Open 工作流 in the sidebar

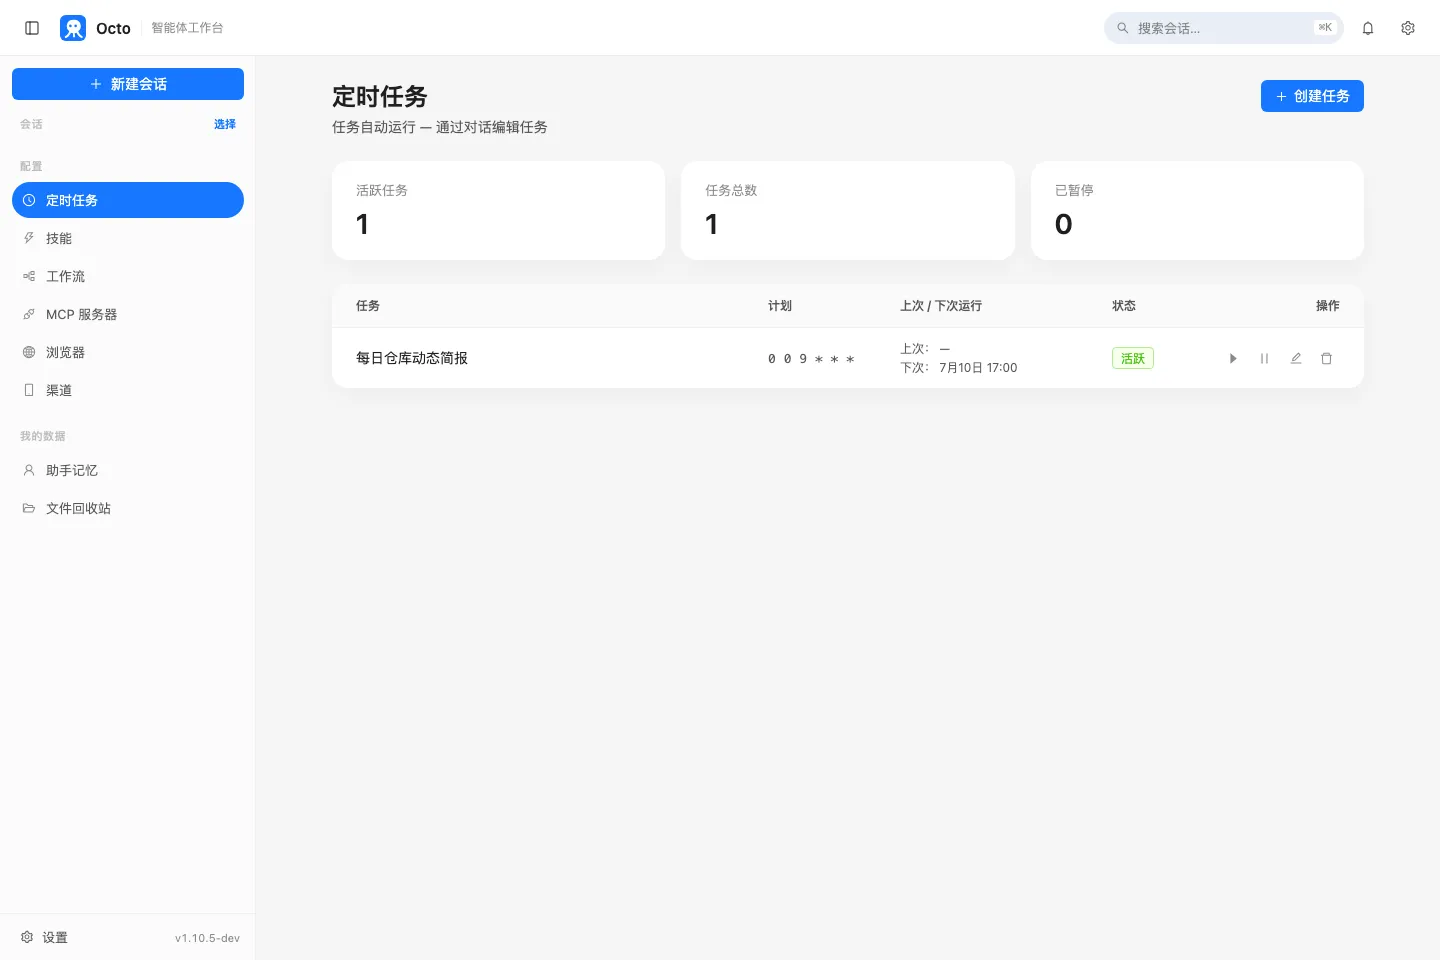point(128,276)
